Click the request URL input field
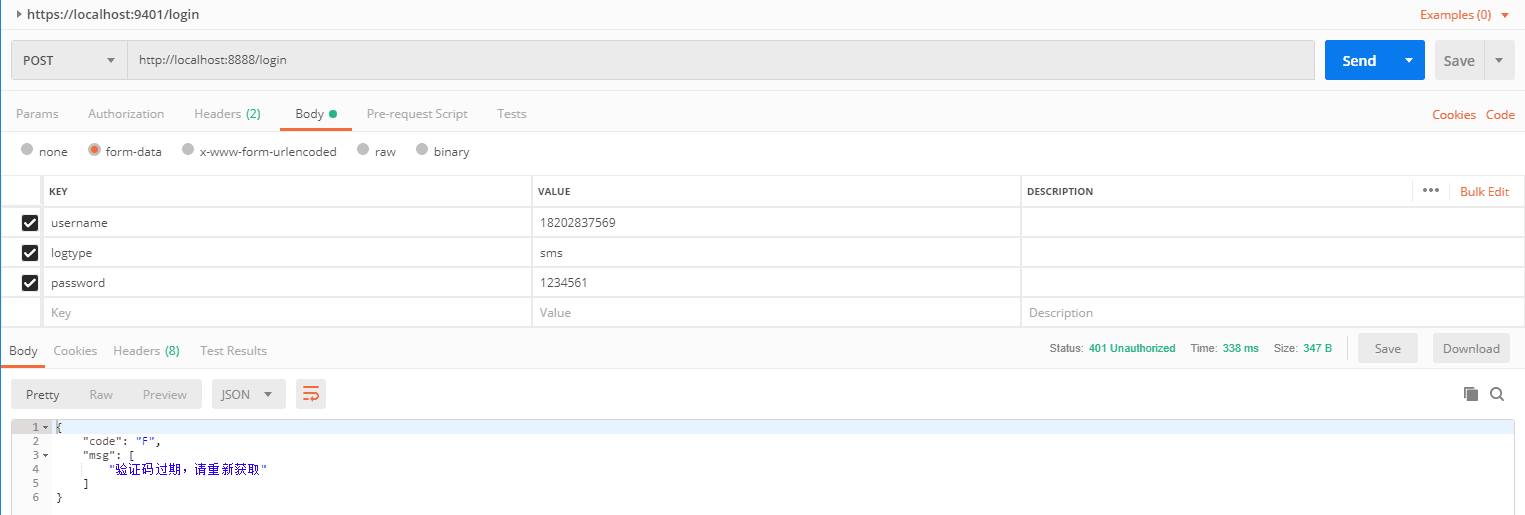 click(720, 60)
